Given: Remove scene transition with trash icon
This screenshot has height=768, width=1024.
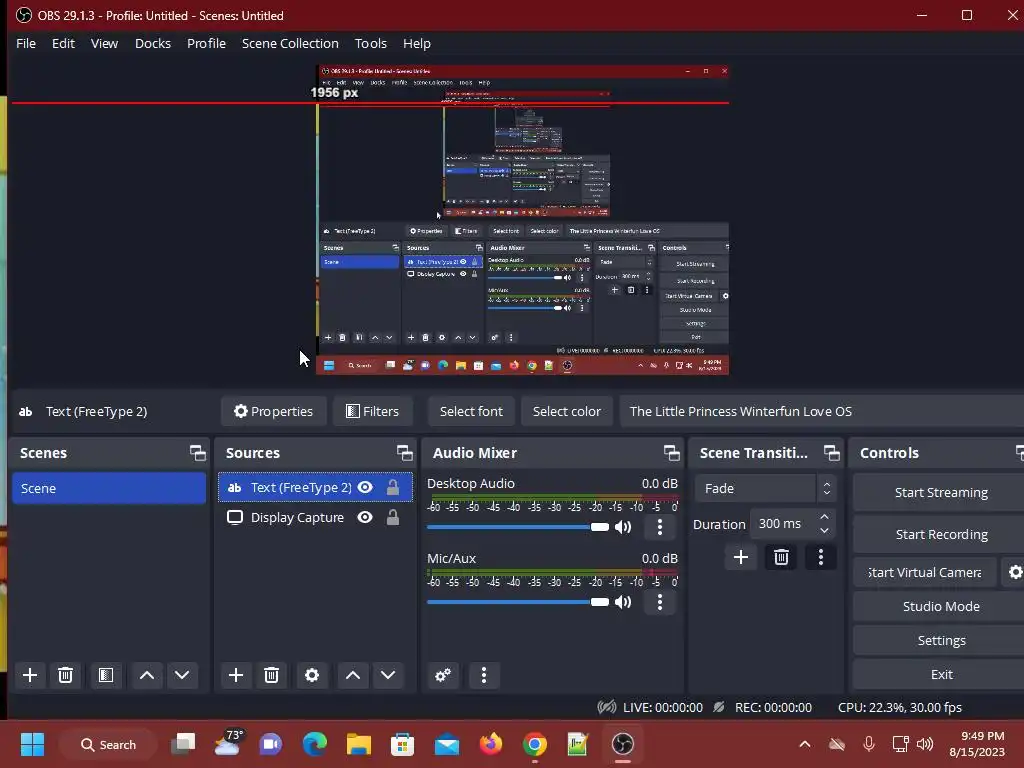Looking at the screenshot, I should point(781,557).
